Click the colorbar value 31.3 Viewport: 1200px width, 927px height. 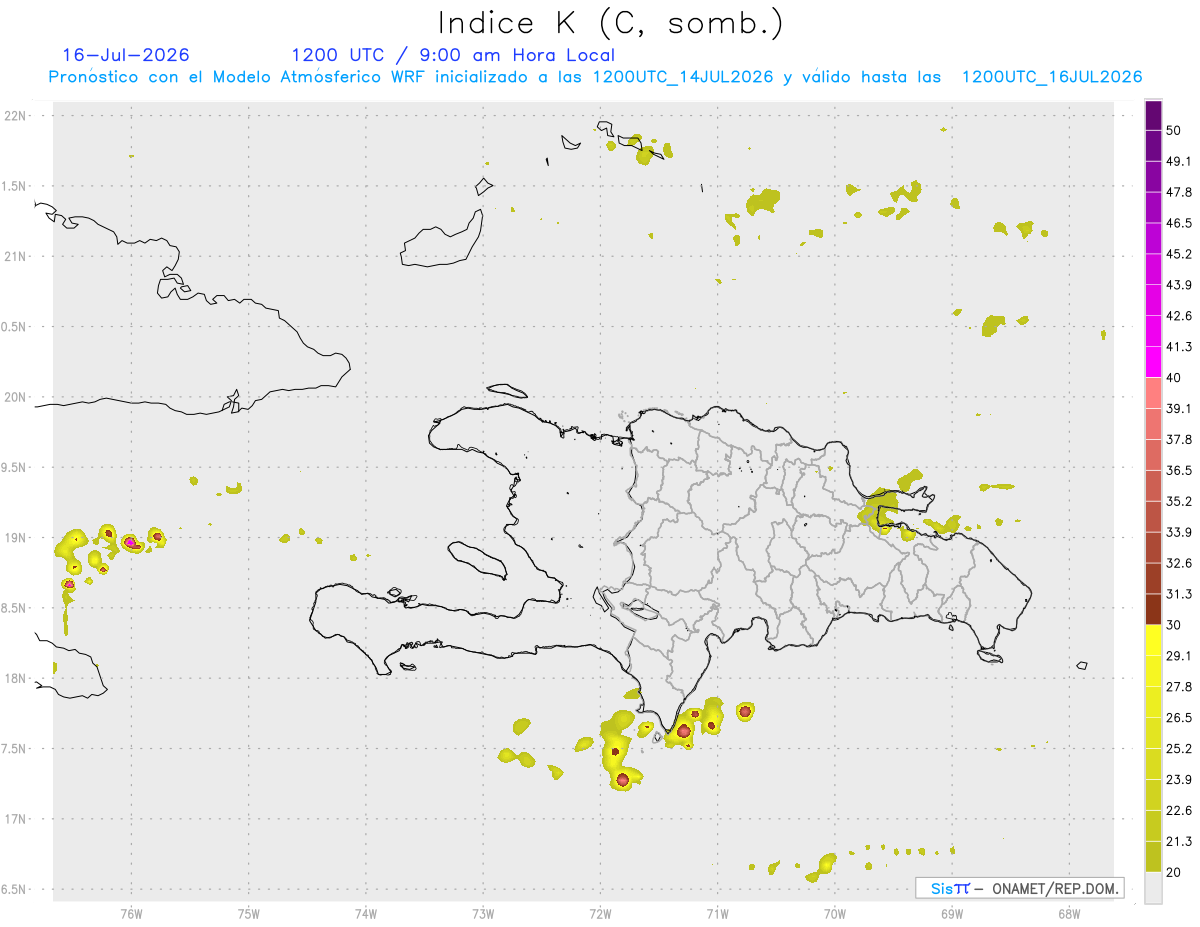1179,594
